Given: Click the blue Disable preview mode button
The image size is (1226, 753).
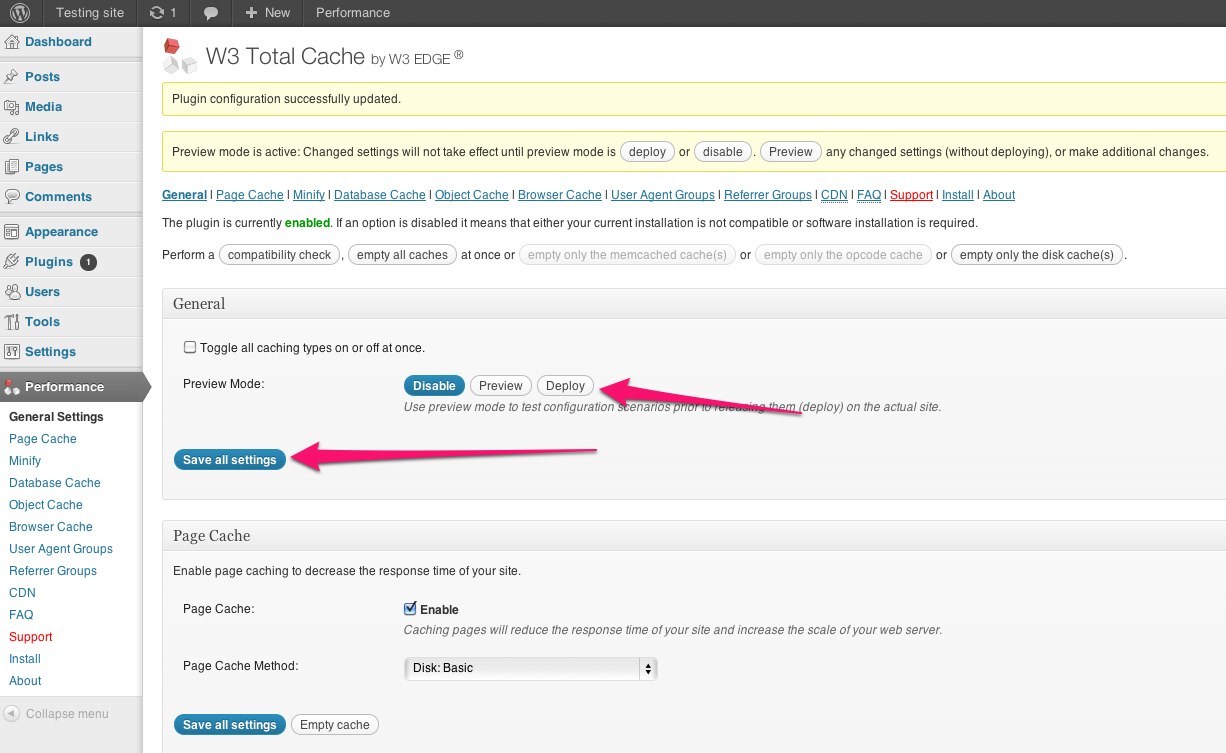Looking at the screenshot, I should 434,386.
